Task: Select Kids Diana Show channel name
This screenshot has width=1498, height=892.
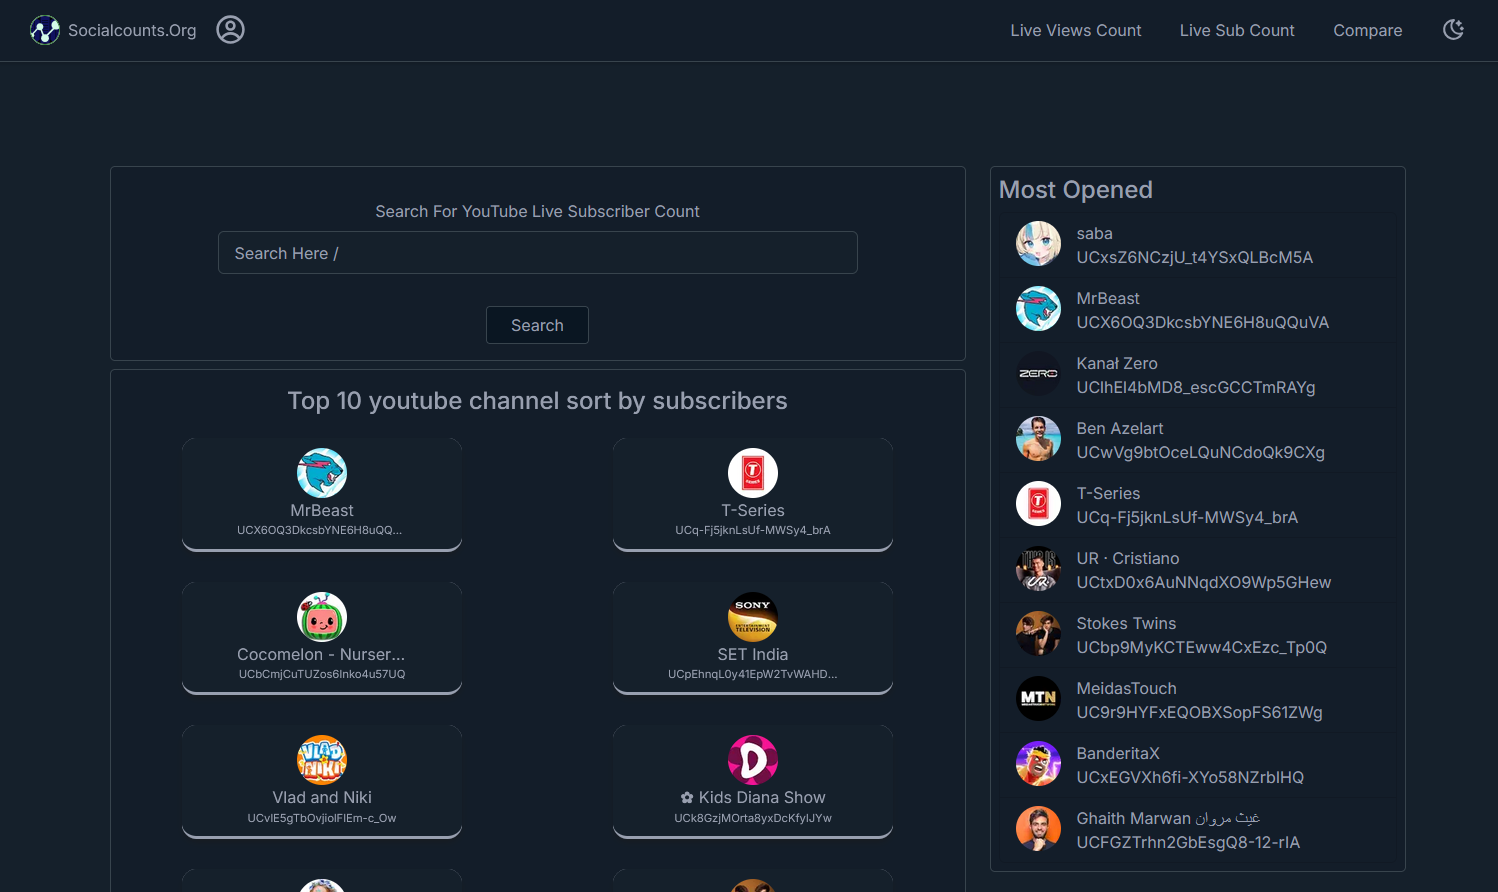Action: tap(753, 797)
